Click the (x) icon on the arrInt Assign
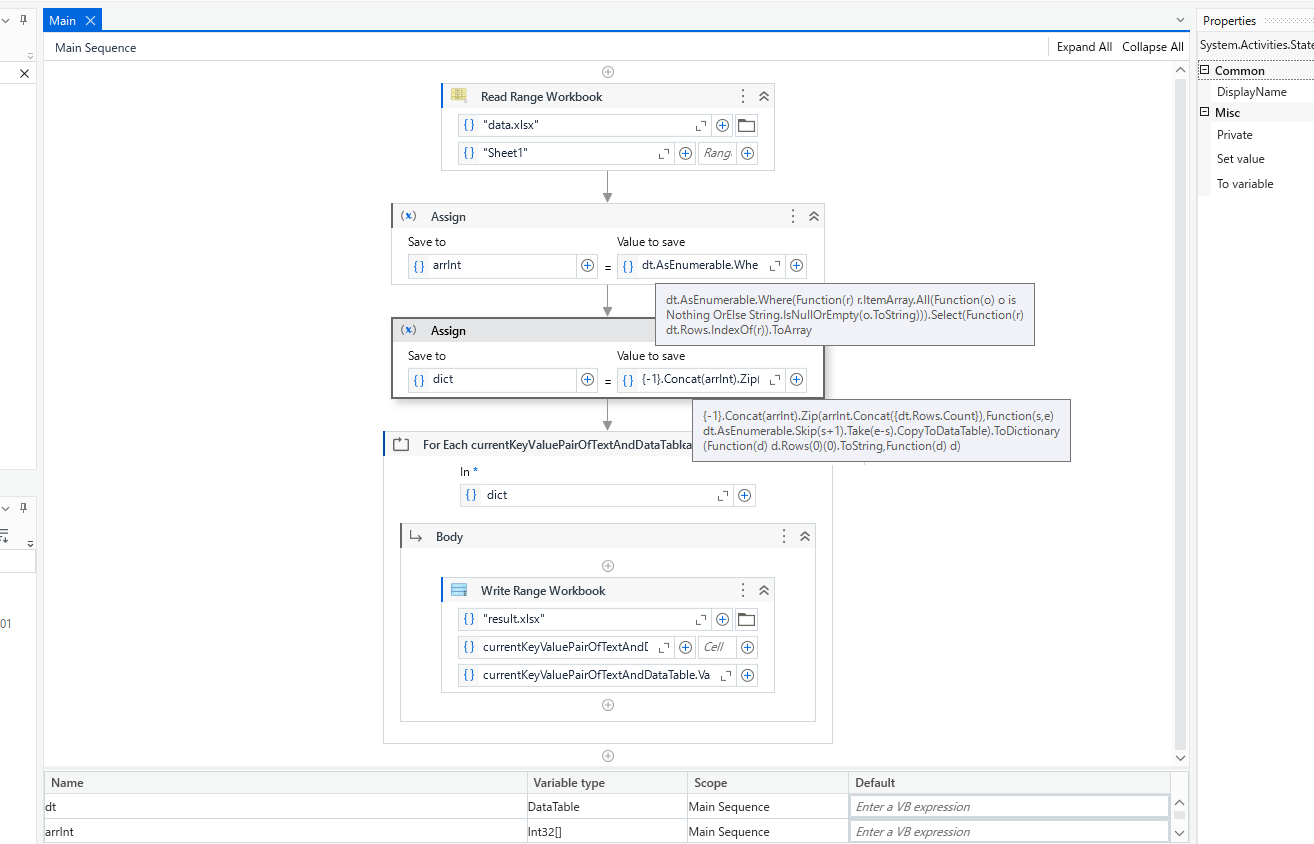1314x844 pixels. [409, 215]
